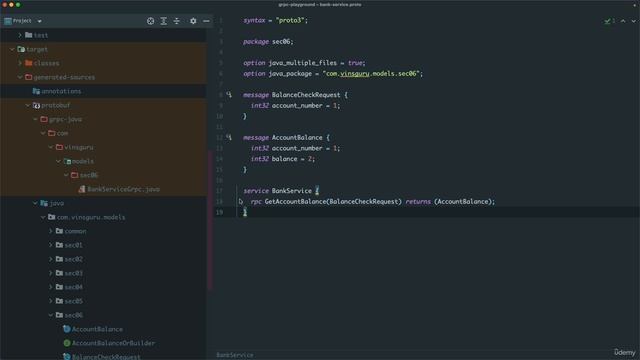Select the sec05 package
640x360 pixels.
(73, 301)
